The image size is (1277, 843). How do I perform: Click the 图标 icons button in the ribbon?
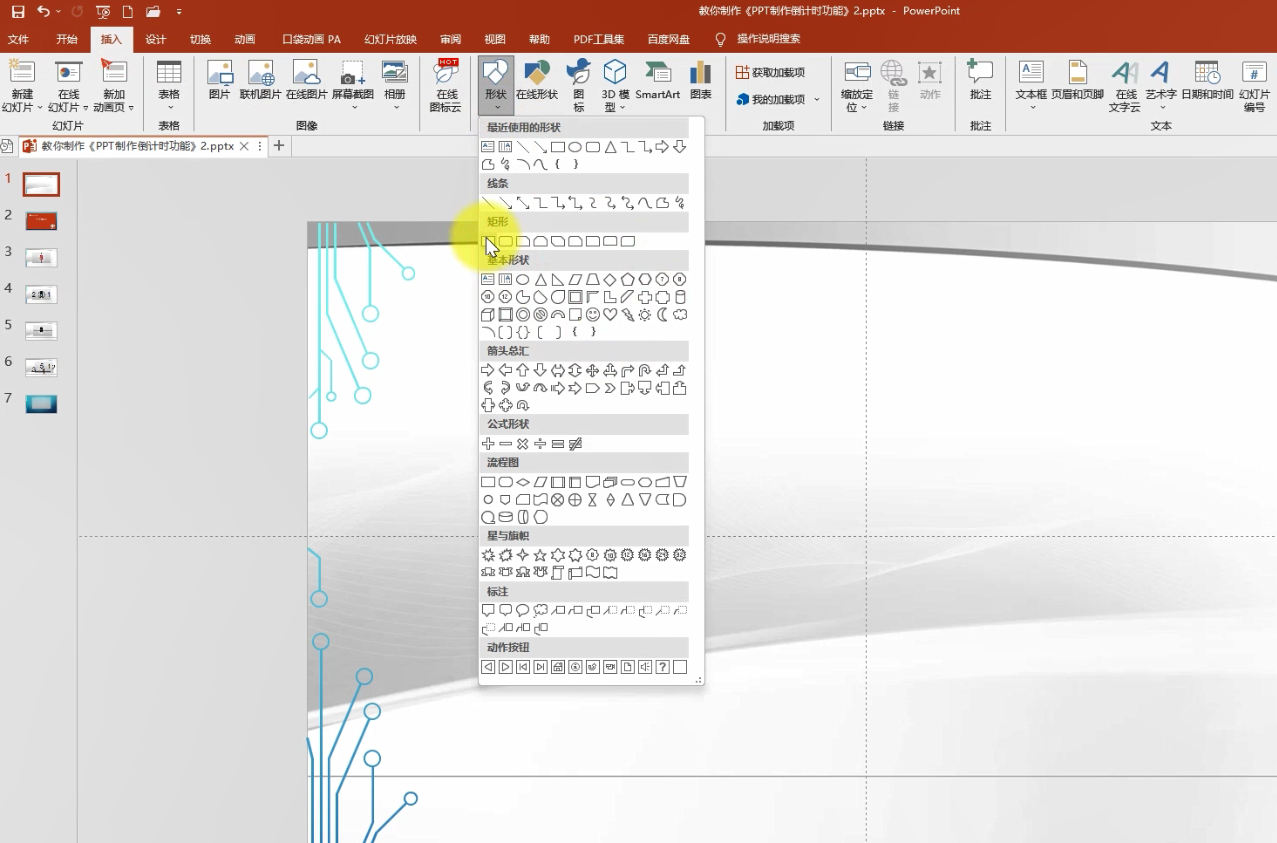coord(578,85)
